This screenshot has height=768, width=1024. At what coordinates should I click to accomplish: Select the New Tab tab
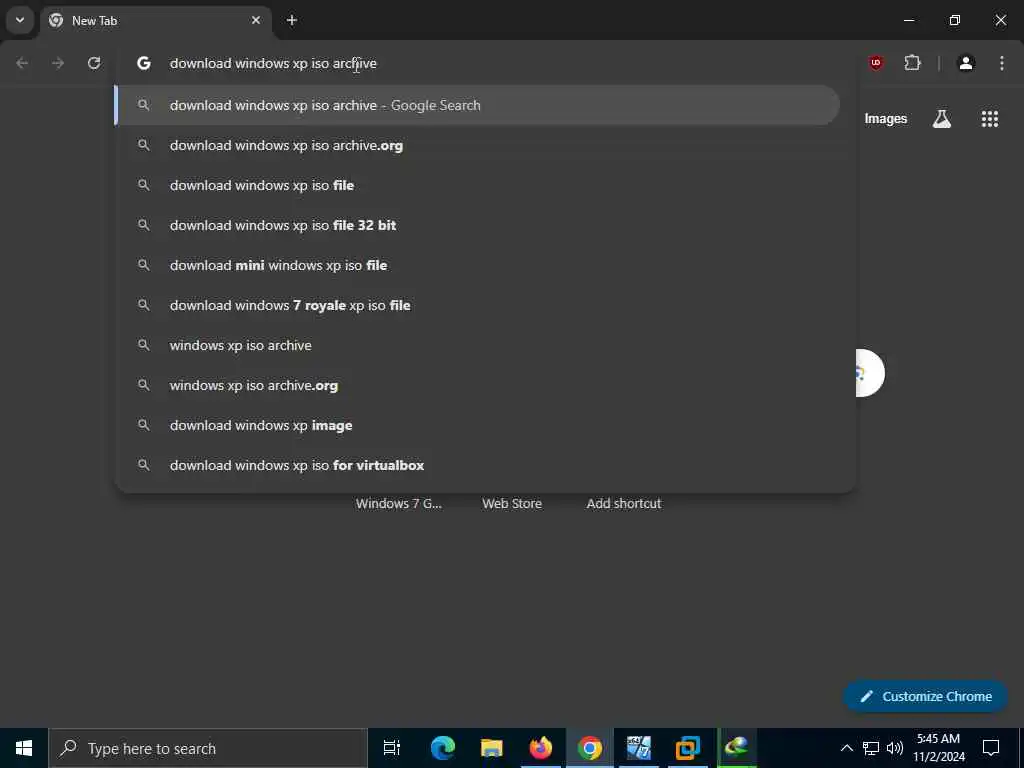click(157, 21)
